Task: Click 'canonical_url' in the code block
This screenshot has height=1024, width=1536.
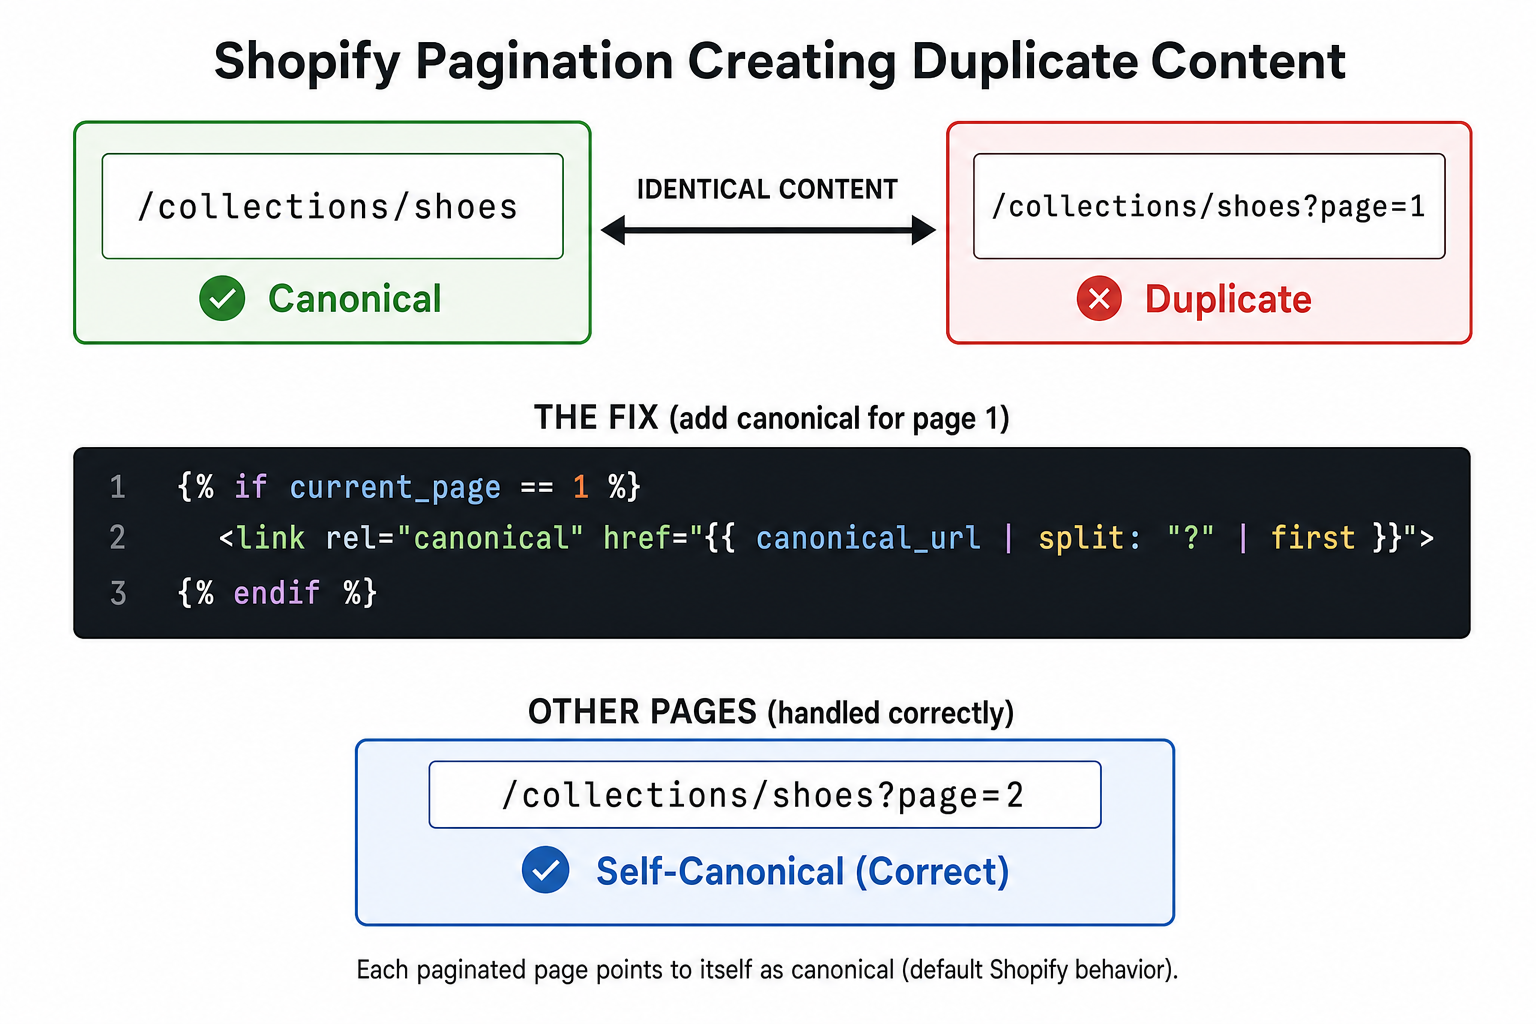Action: coord(868,539)
